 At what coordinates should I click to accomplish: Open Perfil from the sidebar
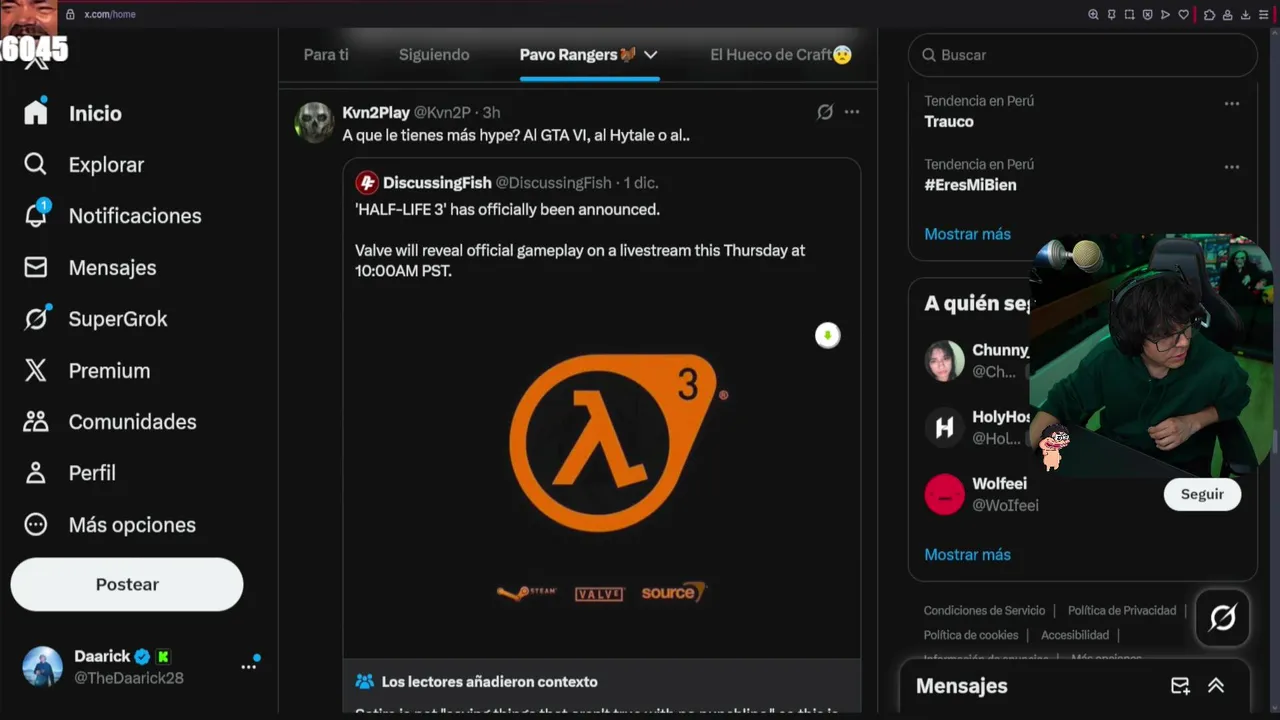[x=70, y=473]
